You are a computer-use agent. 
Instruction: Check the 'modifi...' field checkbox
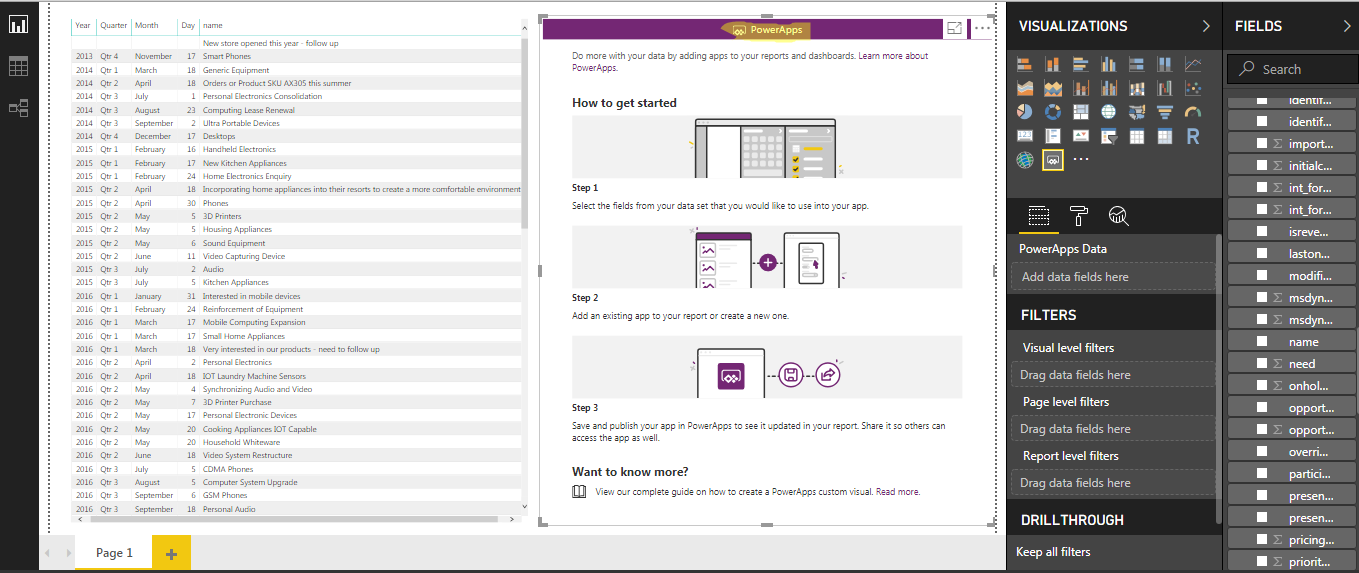tap(1262, 275)
